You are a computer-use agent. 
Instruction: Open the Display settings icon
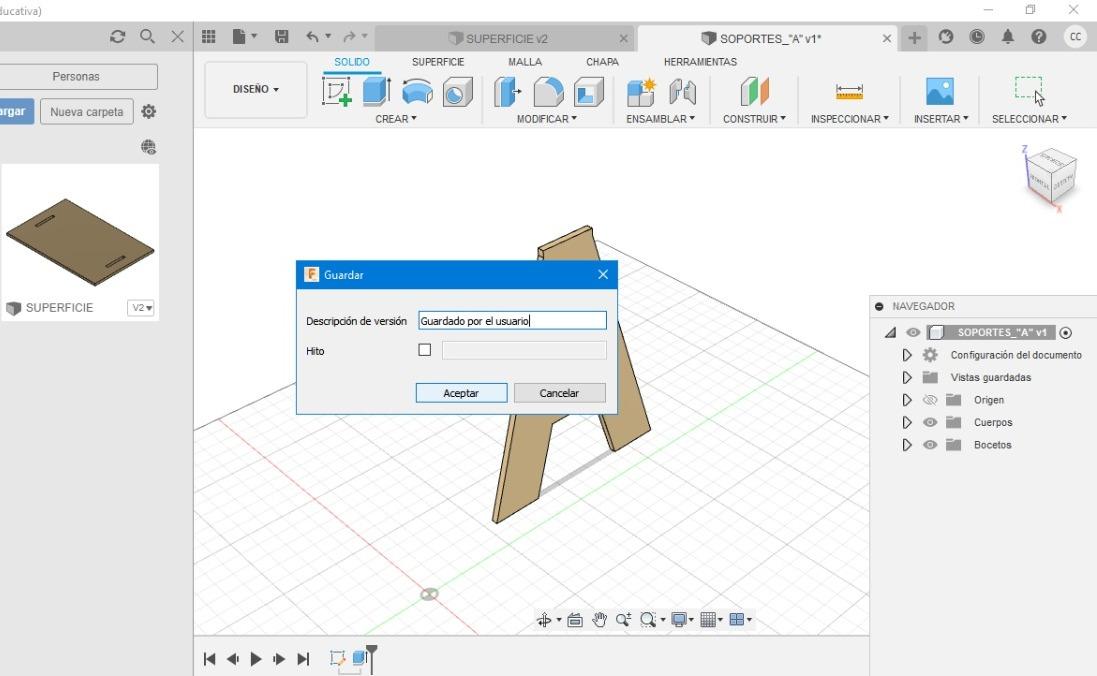pyautogui.click(x=679, y=619)
